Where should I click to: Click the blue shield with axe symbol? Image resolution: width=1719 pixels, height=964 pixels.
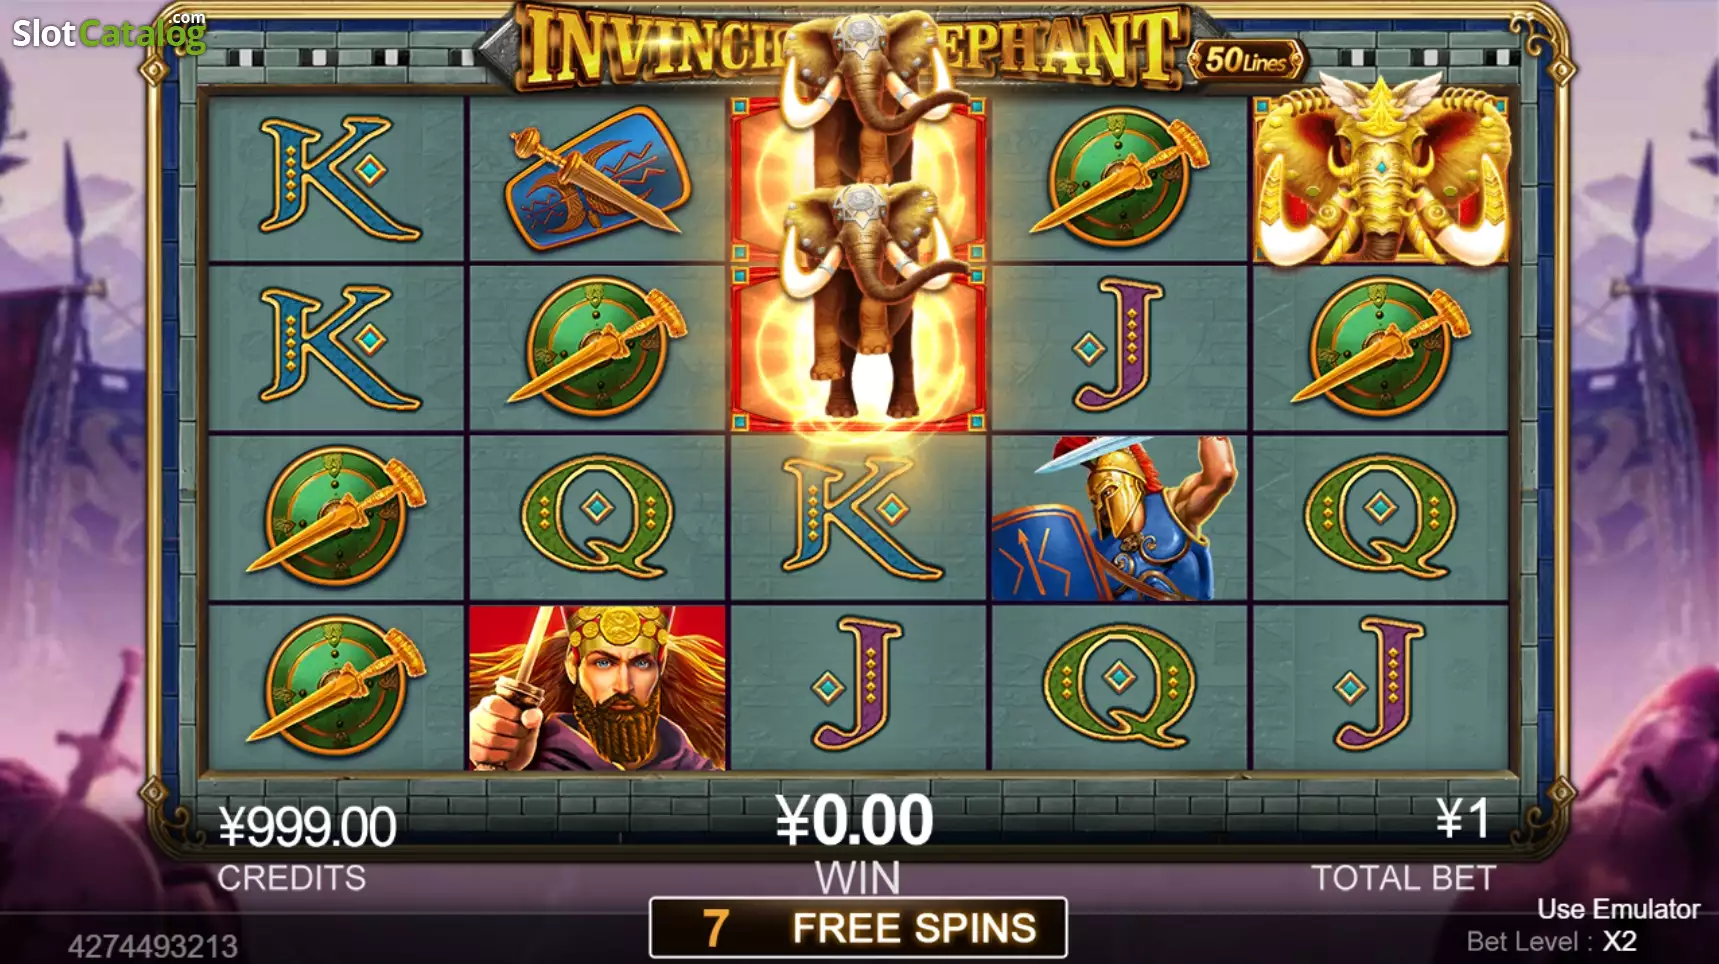pos(597,180)
